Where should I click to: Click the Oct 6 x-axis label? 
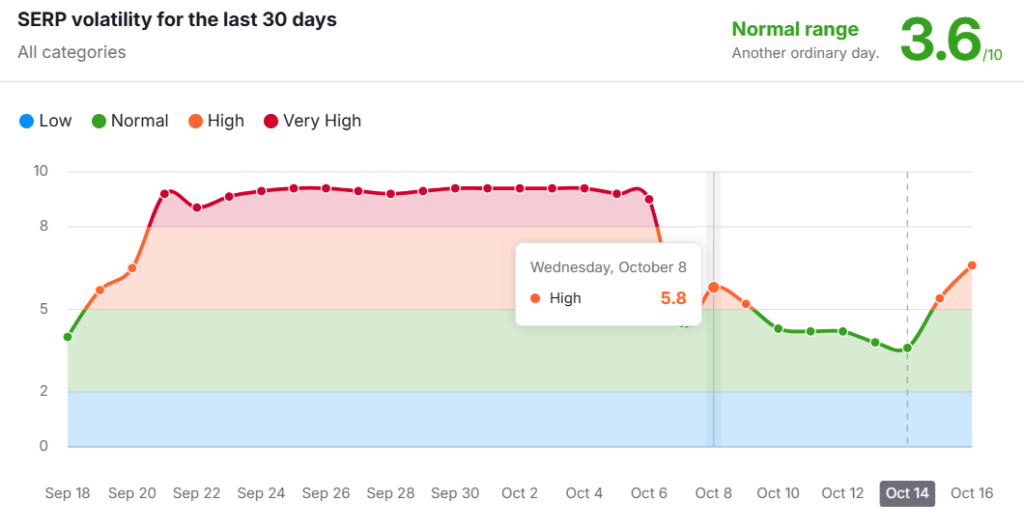click(649, 493)
